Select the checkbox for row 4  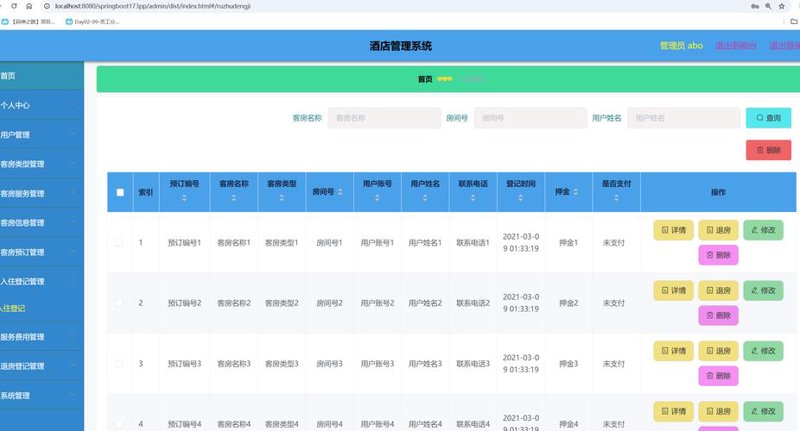click(119, 424)
